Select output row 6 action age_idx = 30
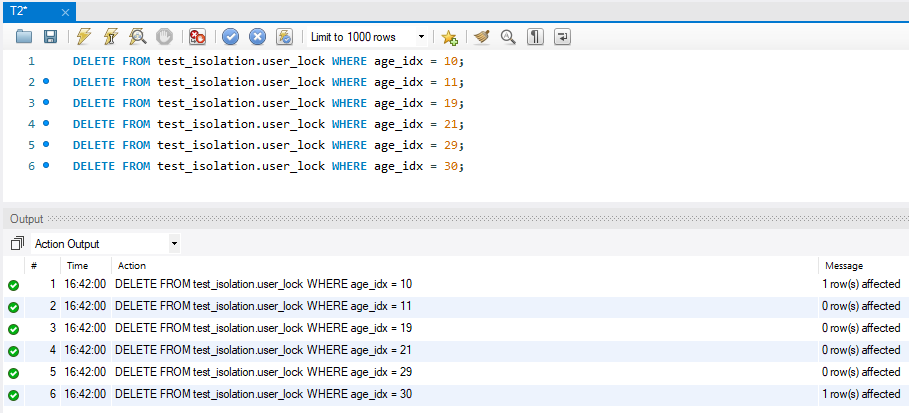909x413 pixels. pyautogui.click(x=264, y=394)
